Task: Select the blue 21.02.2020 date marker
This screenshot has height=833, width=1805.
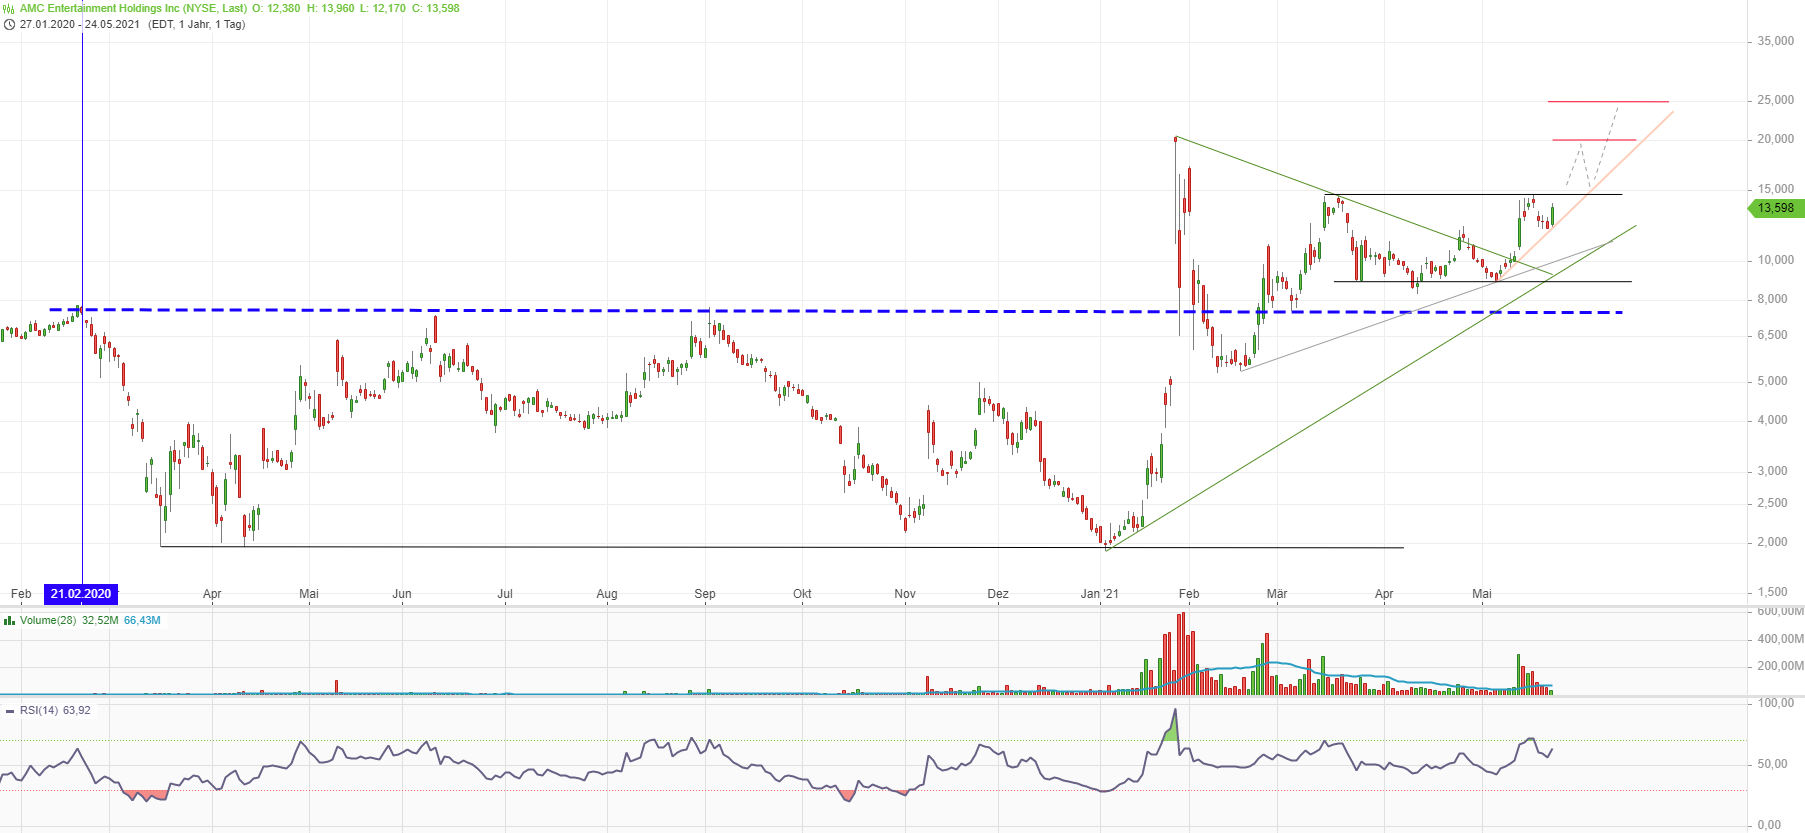Action: 81,594
